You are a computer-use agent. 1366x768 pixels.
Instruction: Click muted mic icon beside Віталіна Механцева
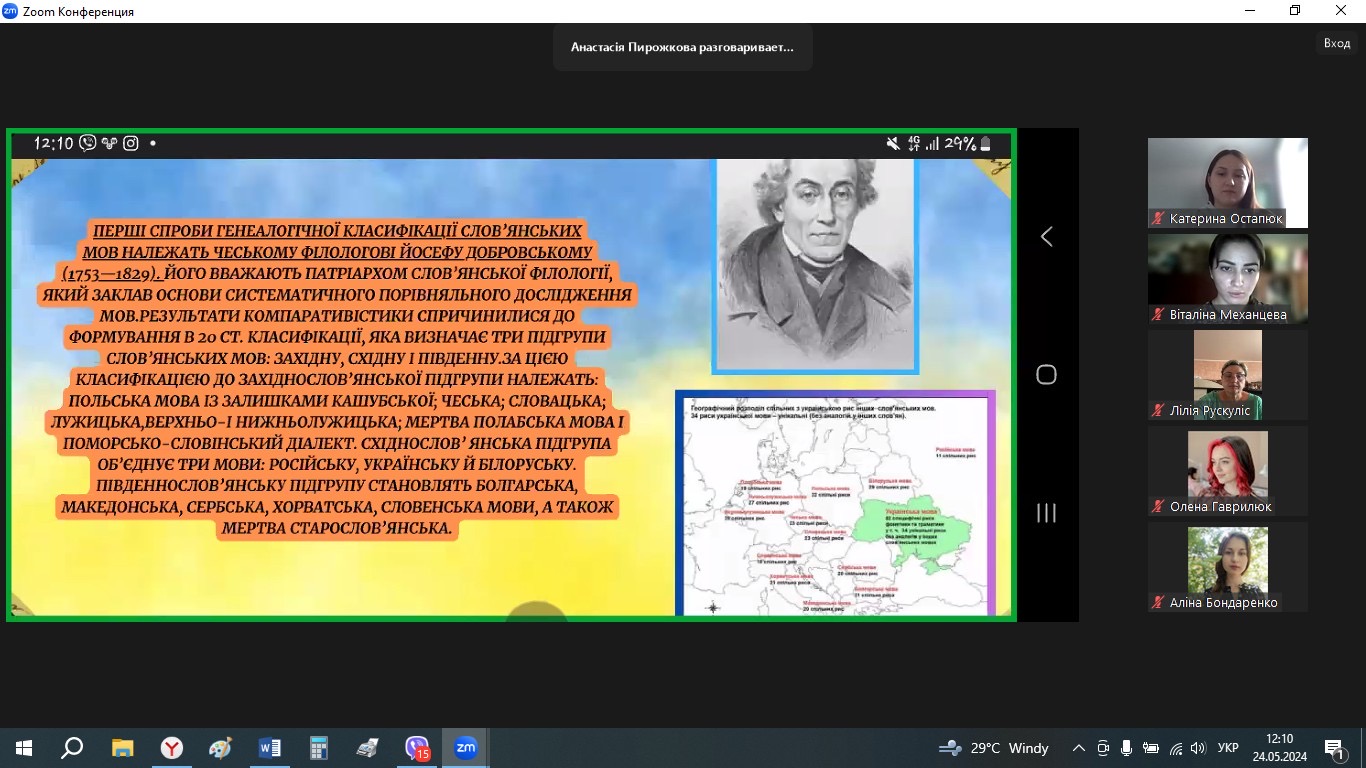click(x=1159, y=315)
